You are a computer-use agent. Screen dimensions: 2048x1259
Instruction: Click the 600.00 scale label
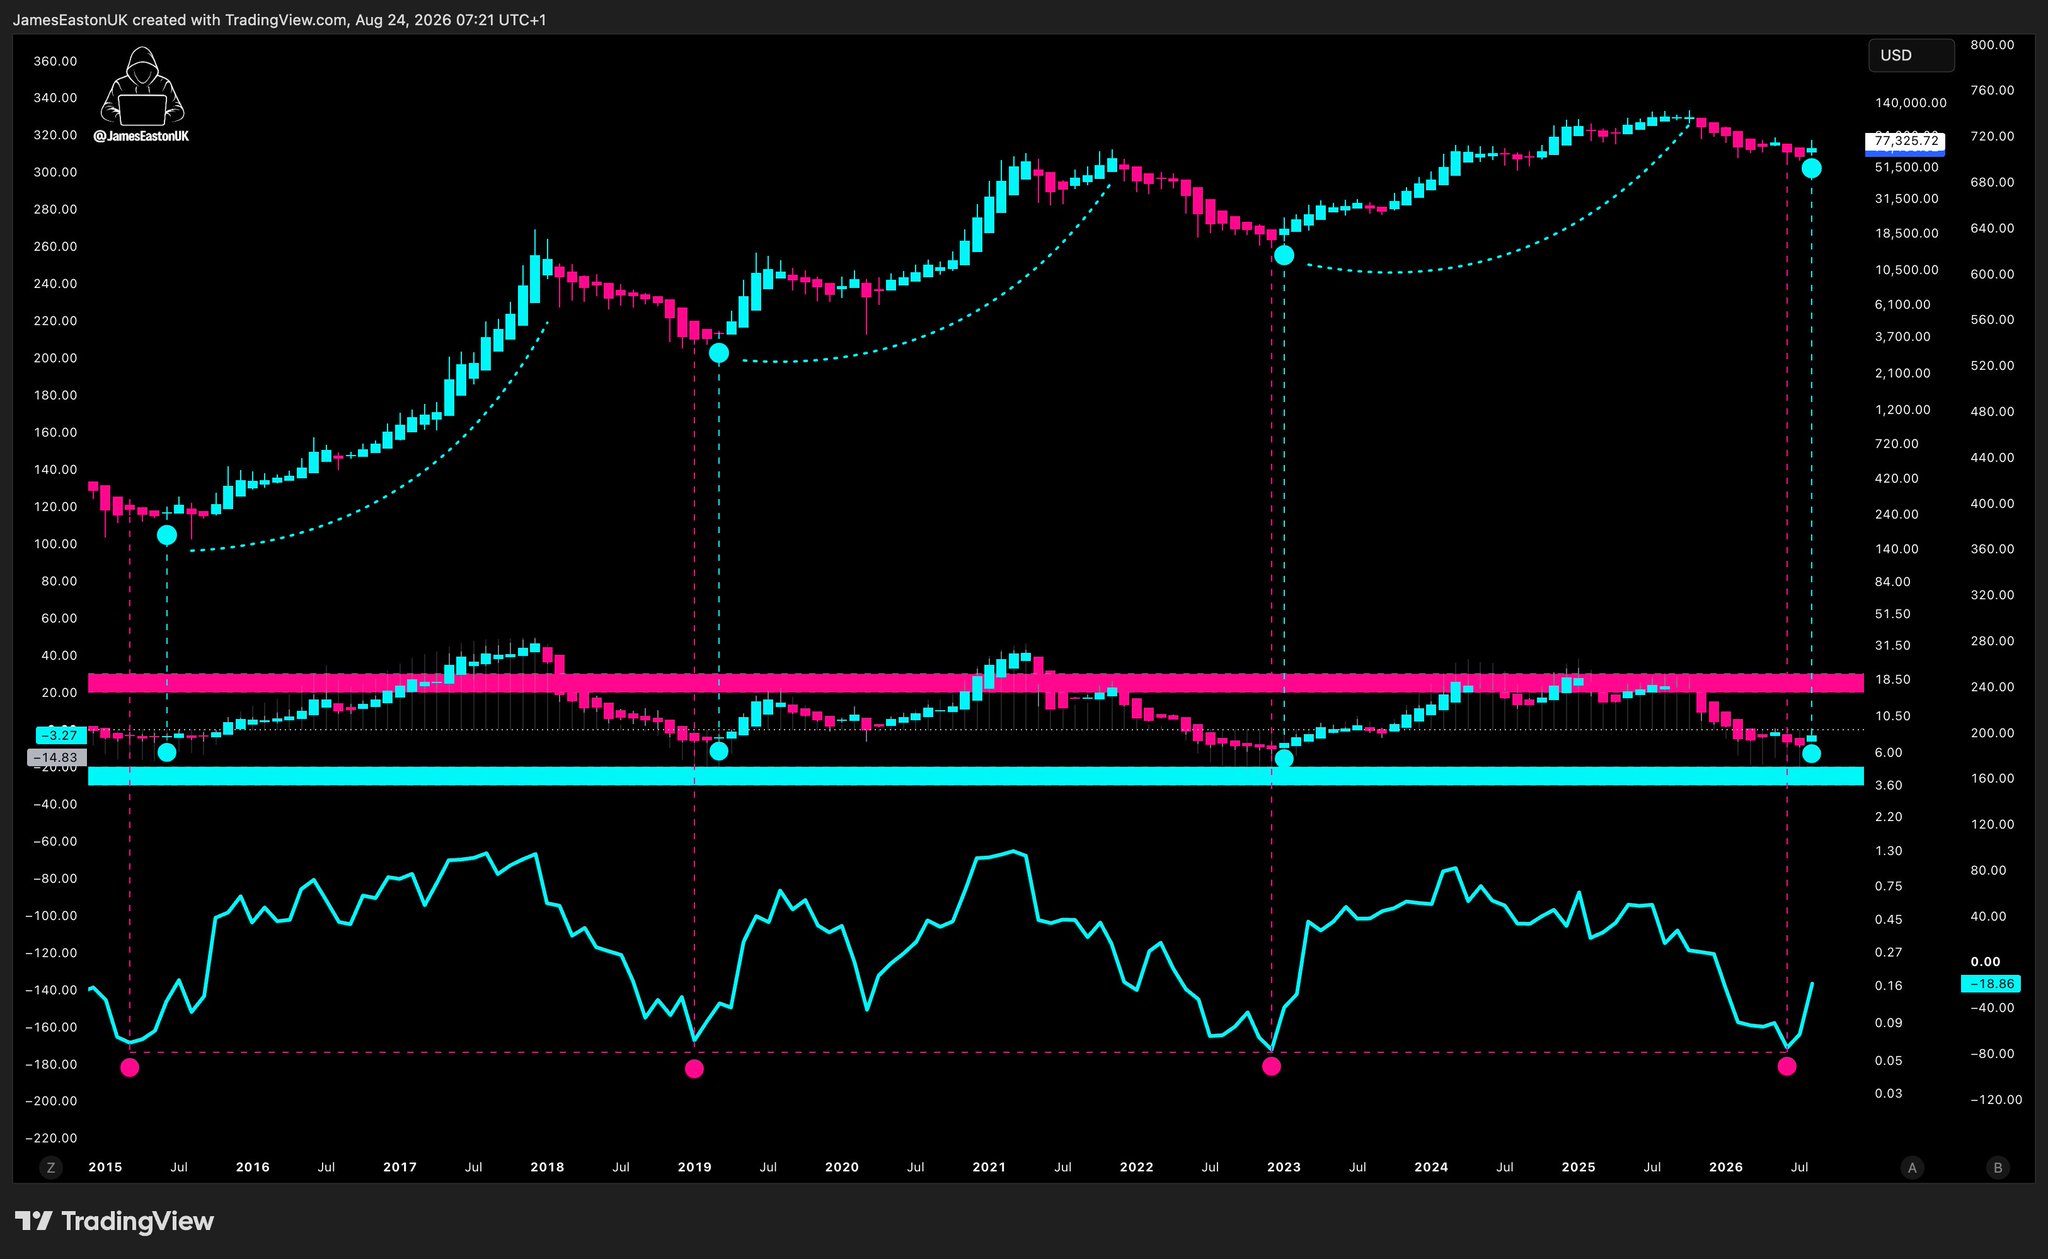click(1992, 274)
